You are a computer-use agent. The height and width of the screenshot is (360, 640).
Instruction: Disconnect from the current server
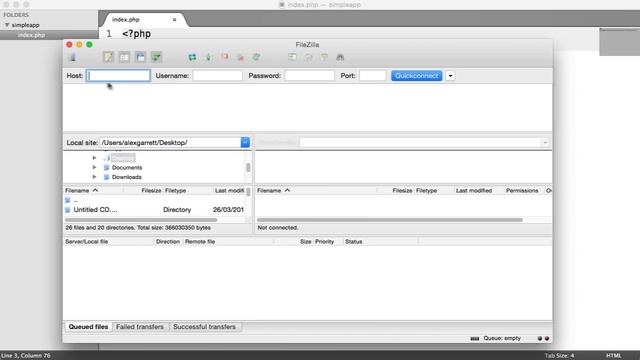pos(240,57)
